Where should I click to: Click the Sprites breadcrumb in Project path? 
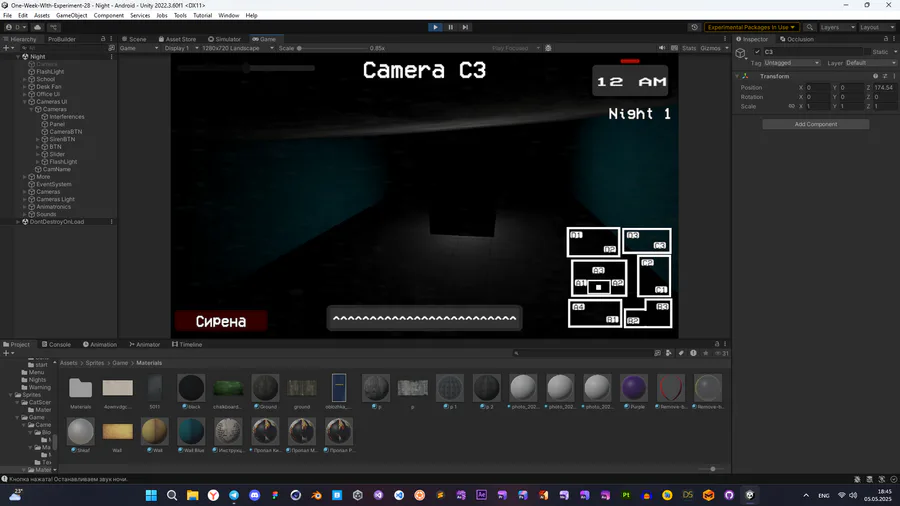tap(95, 363)
